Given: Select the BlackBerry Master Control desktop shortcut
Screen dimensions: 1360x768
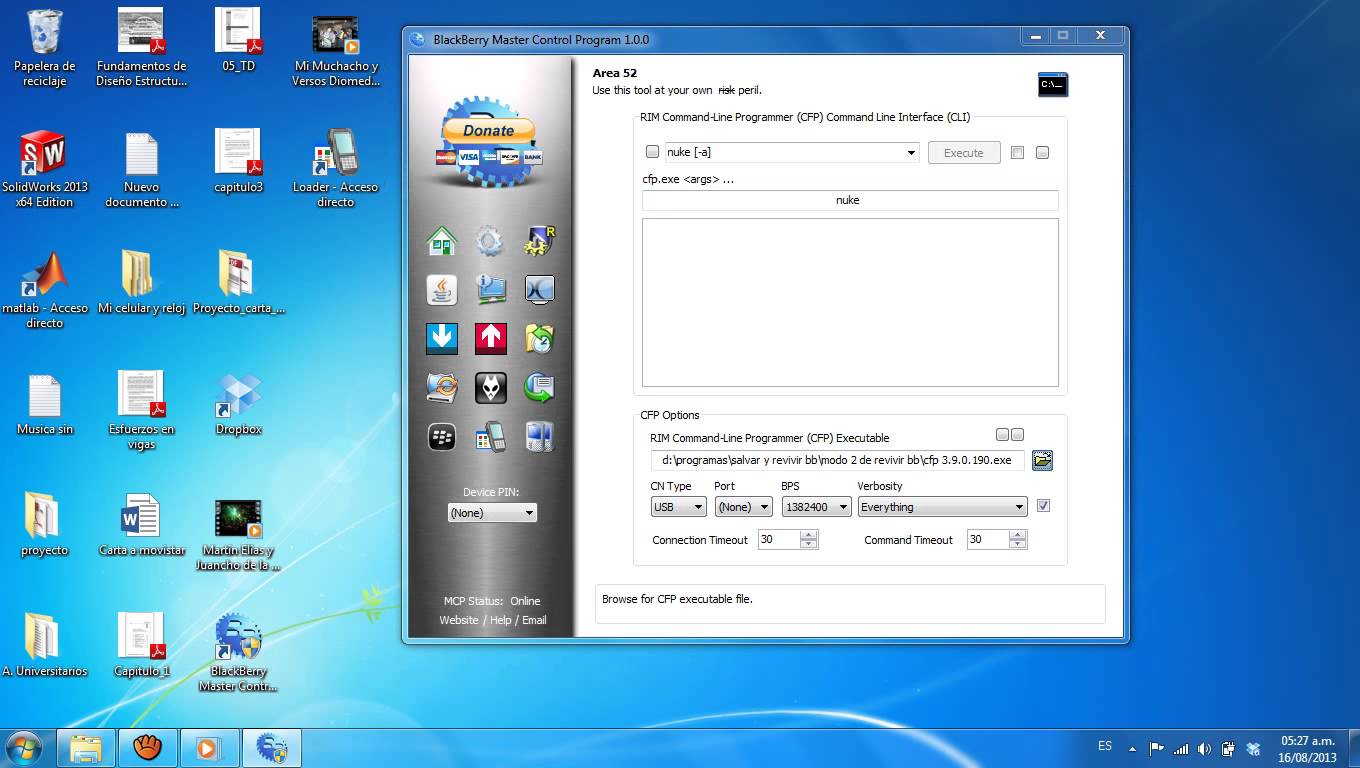Looking at the screenshot, I should click(x=238, y=652).
